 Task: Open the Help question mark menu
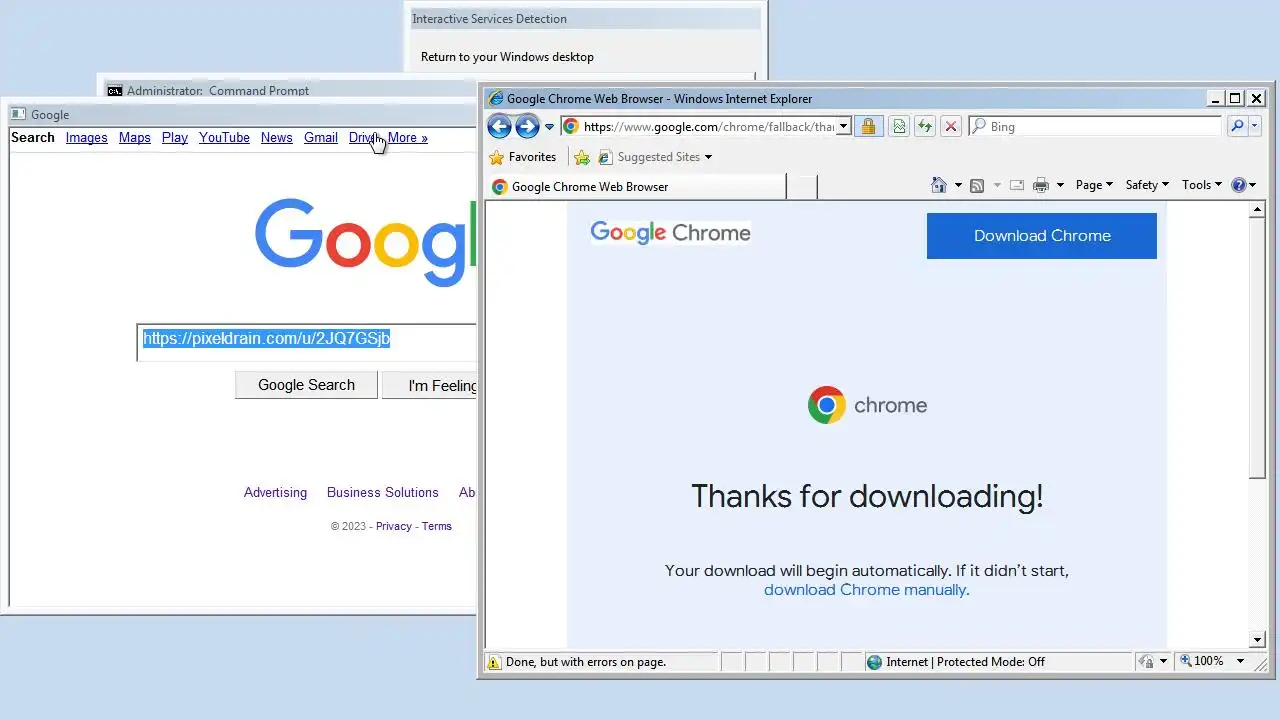[x=1244, y=185]
